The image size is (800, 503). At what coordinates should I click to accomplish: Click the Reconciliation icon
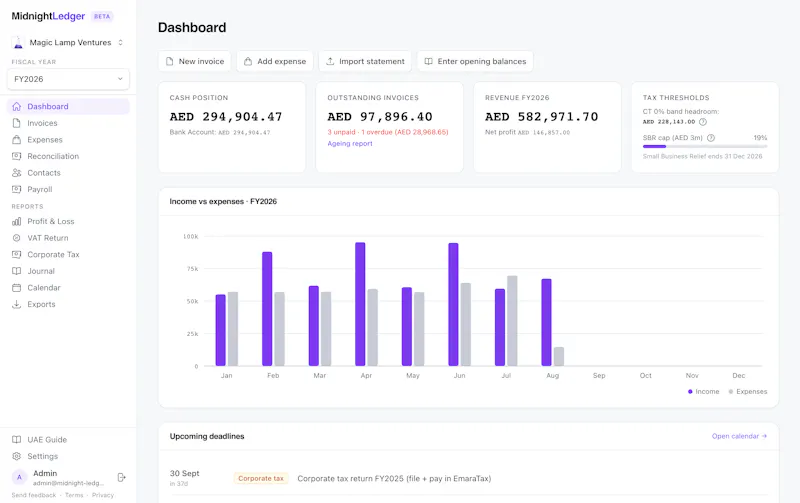click(x=16, y=156)
